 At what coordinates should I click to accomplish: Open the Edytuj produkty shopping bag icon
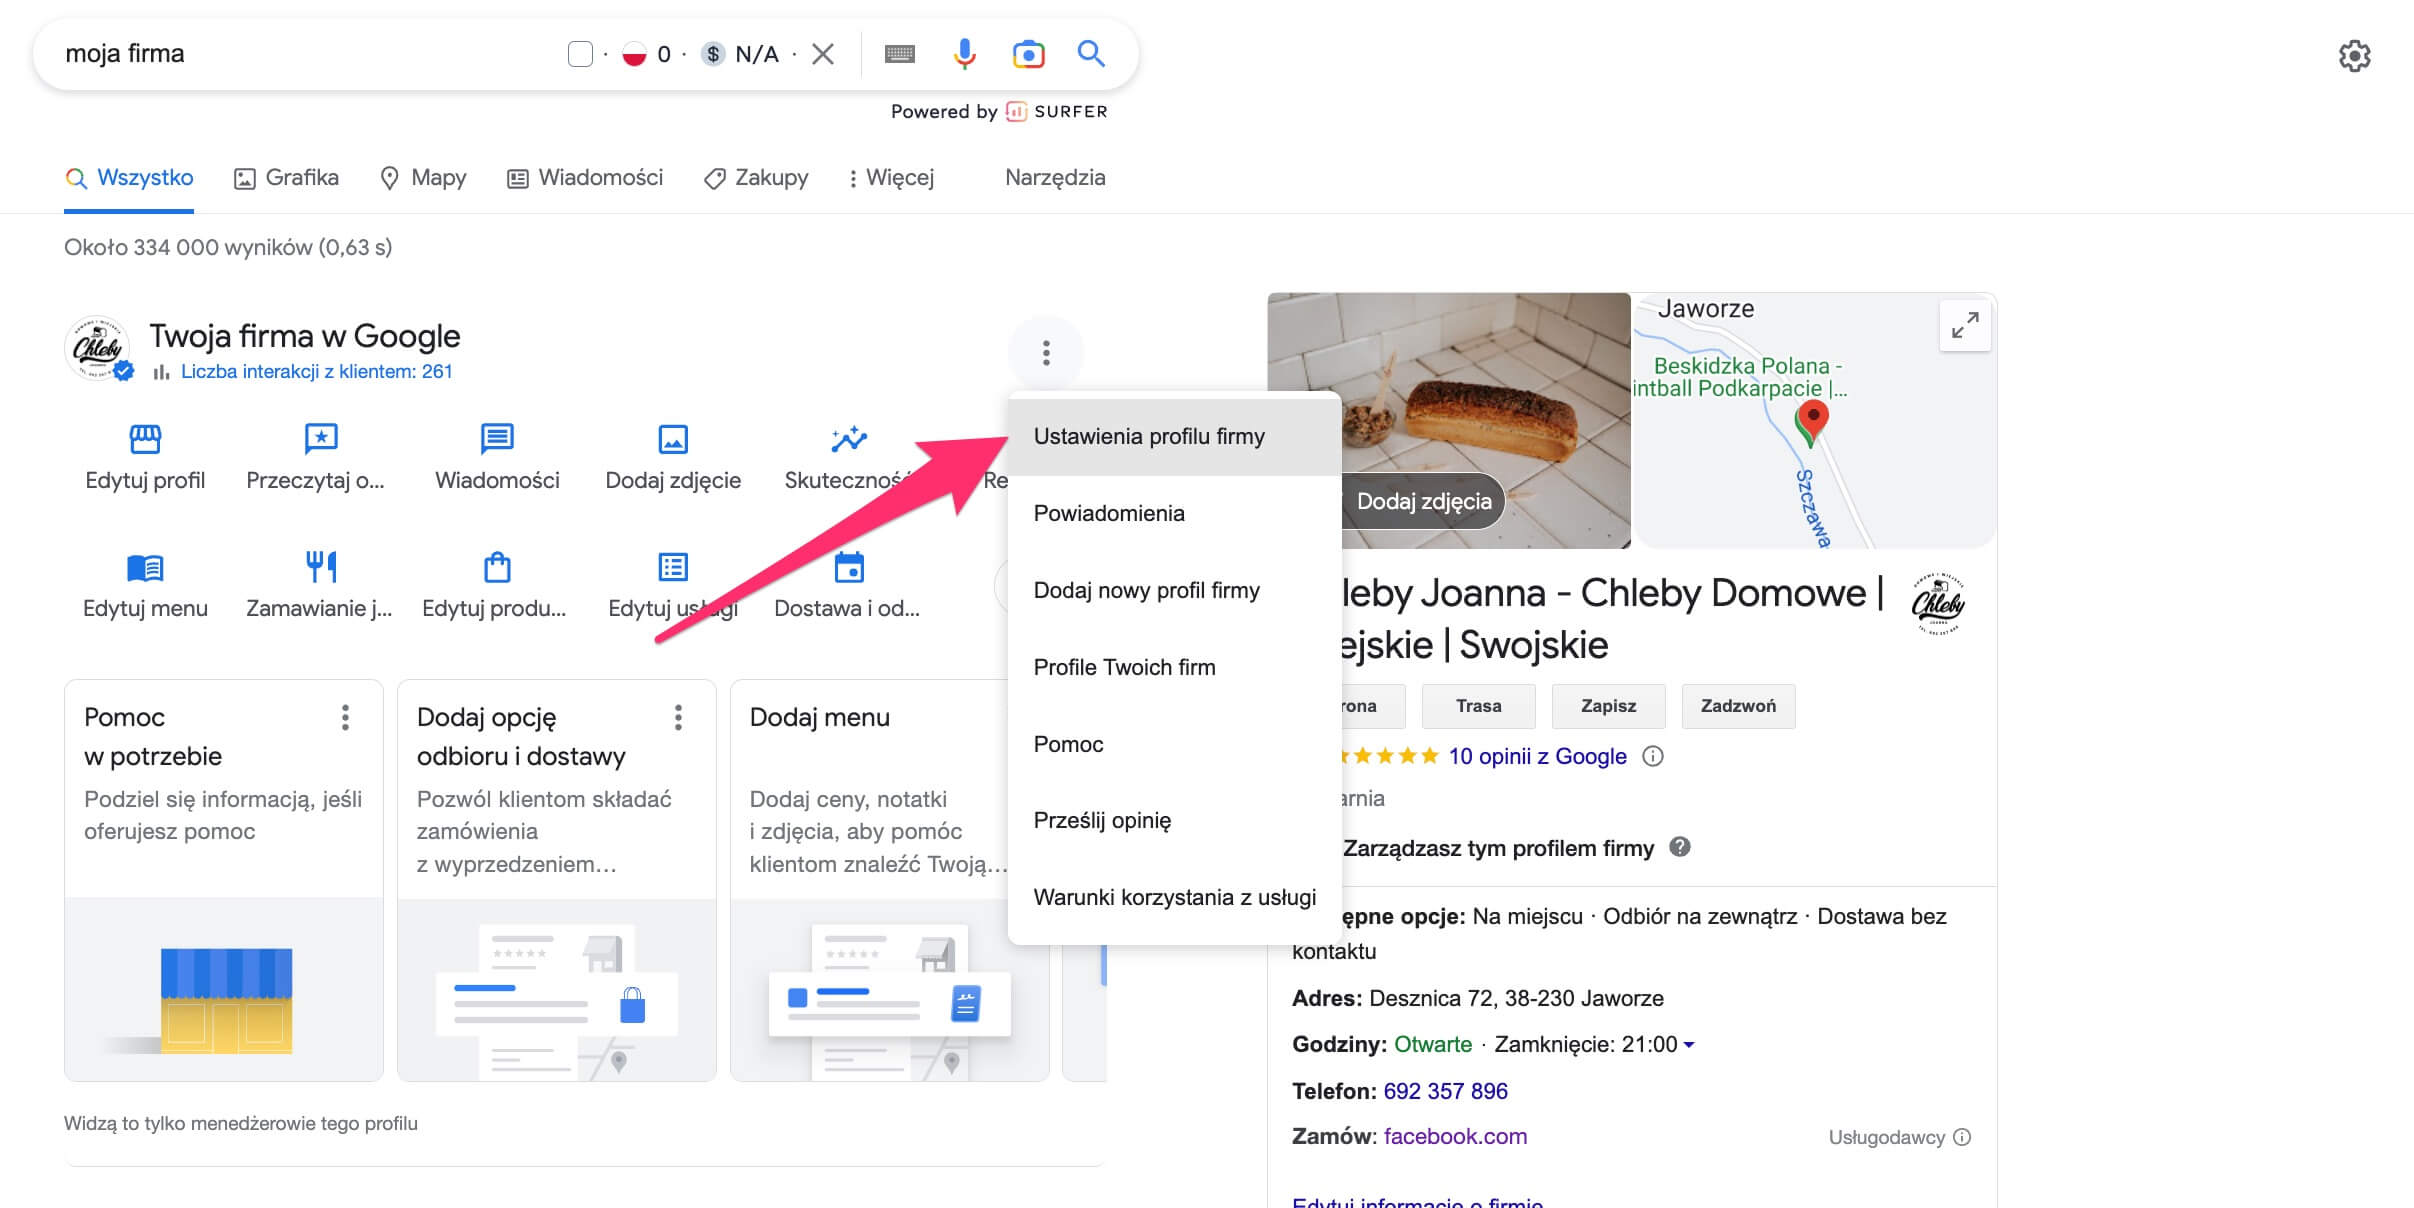497,567
